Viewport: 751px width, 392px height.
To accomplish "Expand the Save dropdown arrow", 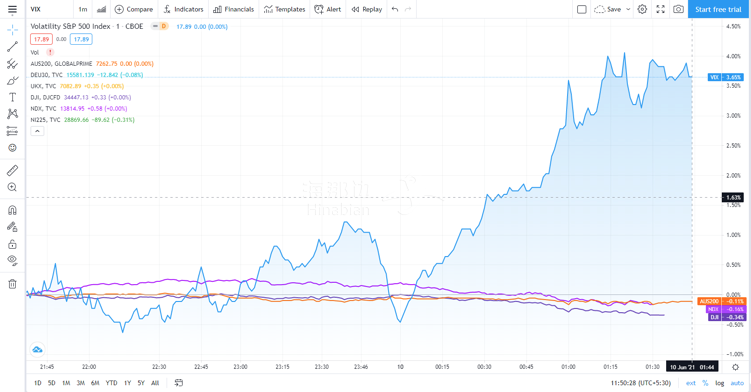I will (628, 9).
